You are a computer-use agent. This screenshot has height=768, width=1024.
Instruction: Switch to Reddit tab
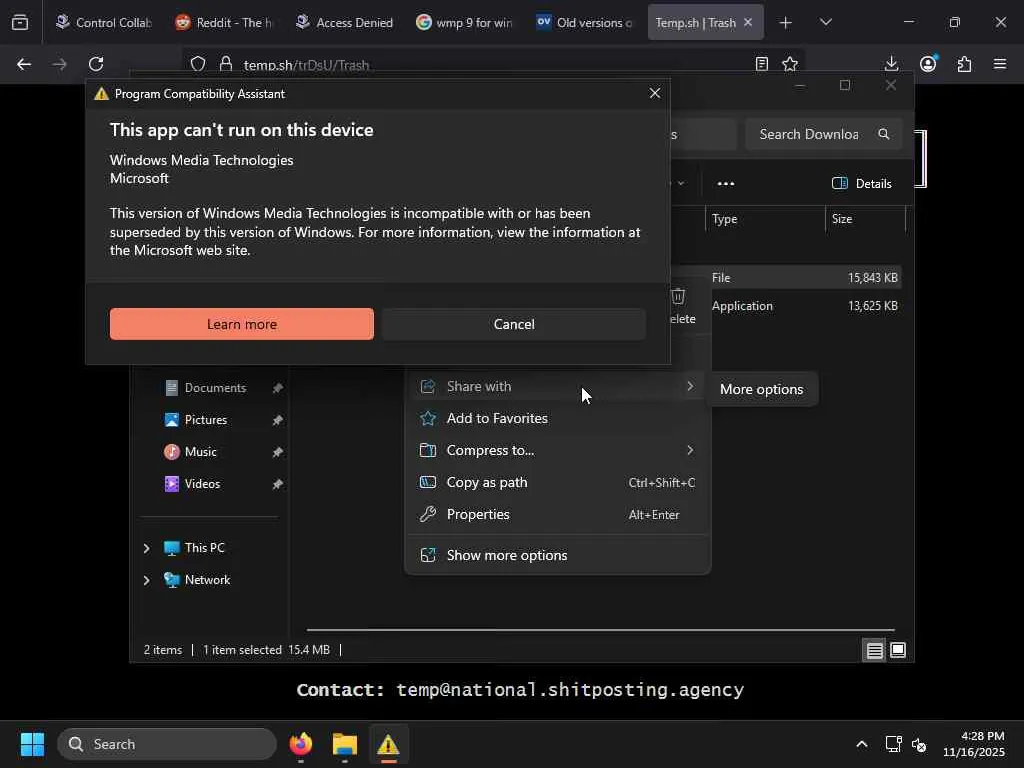click(225, 23)
